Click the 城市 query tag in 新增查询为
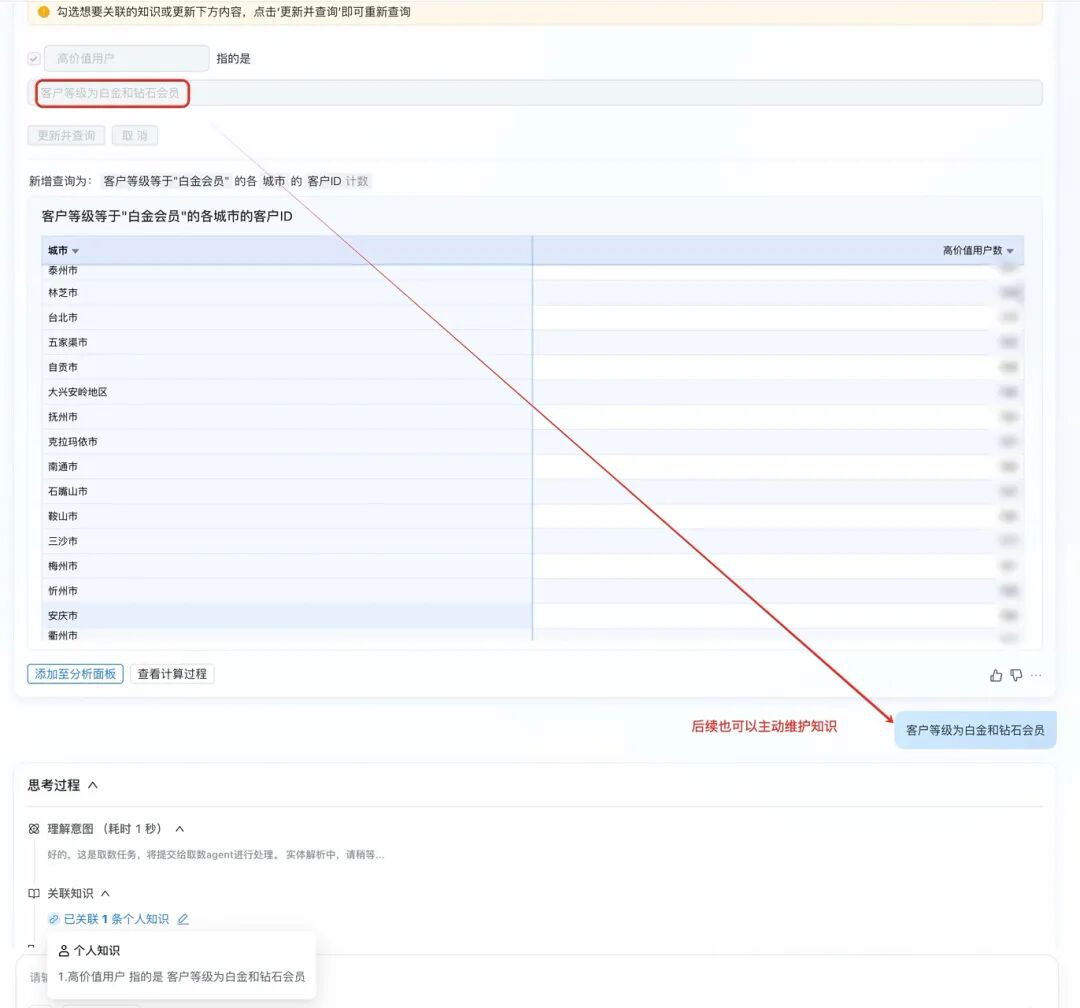The height and width of the screenshot is (1008, 1080). (x=273, y=181)
